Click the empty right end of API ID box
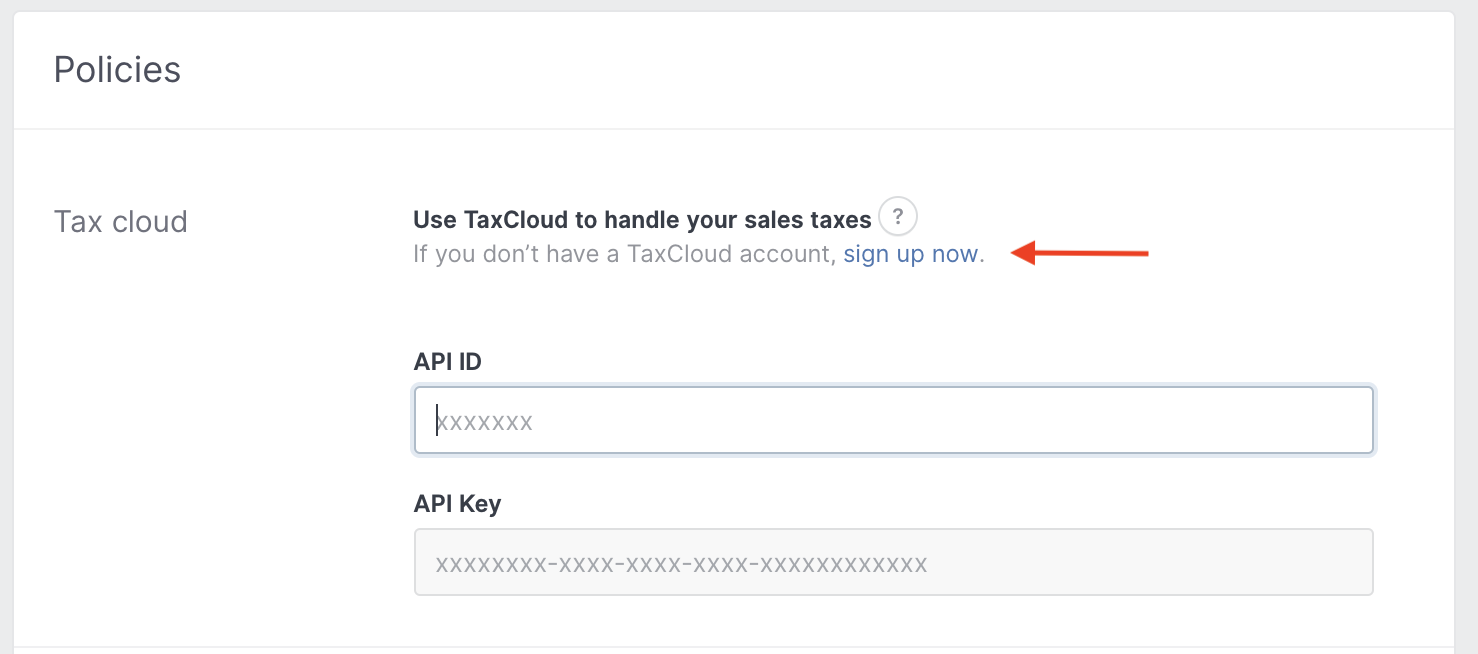1478x654 pixels. click(x=1300, y=421)
